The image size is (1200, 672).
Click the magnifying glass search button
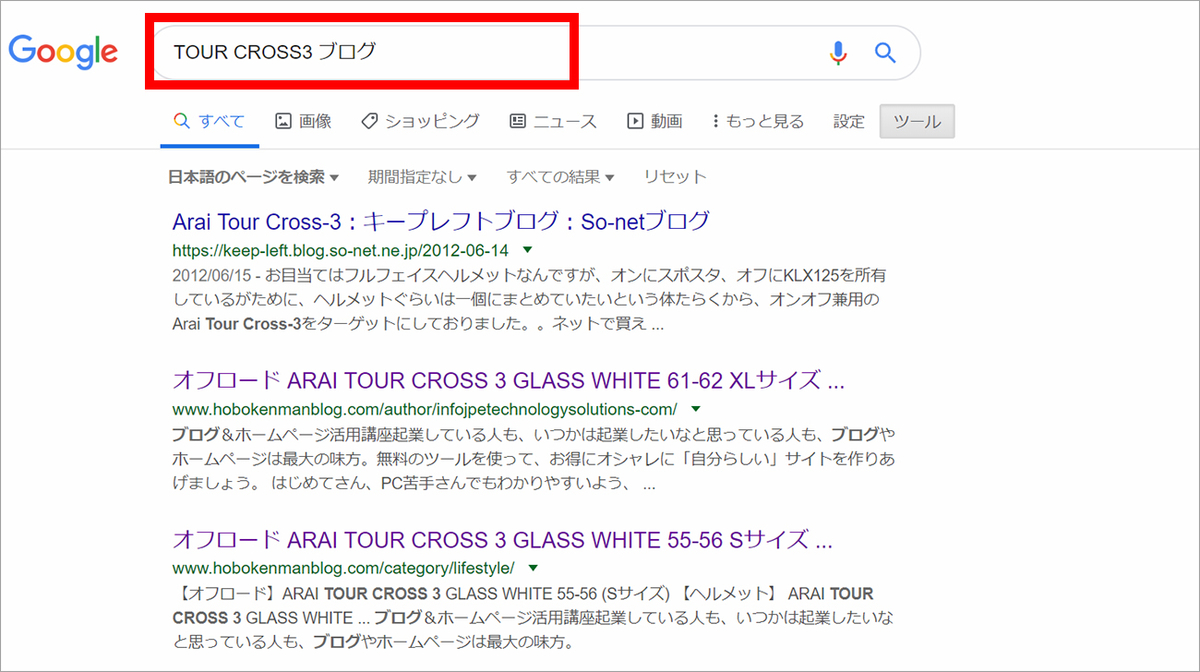[885, 52]
